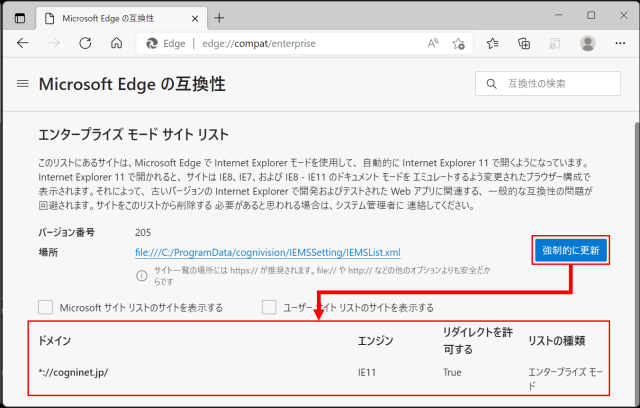The width and height of the screenshot is (640, 408).
Task: Go to the home page
Action: 116,43
